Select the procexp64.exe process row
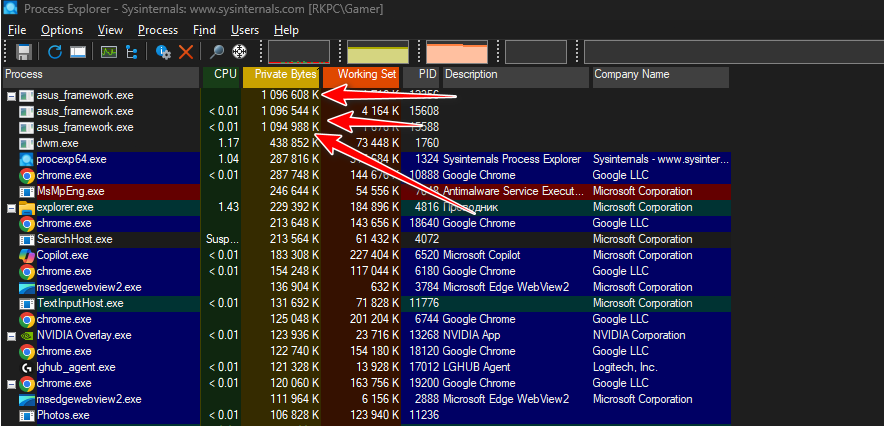Viewport: 884px width, 426px height. pyautogui.click(x=366, y=159)
